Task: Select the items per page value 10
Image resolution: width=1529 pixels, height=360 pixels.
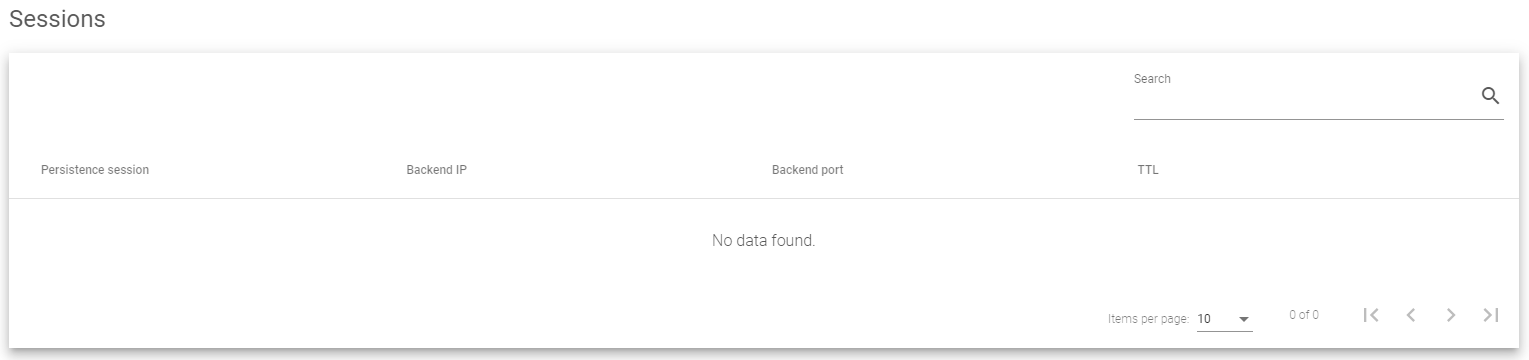Action: (x=1204, y=319)
